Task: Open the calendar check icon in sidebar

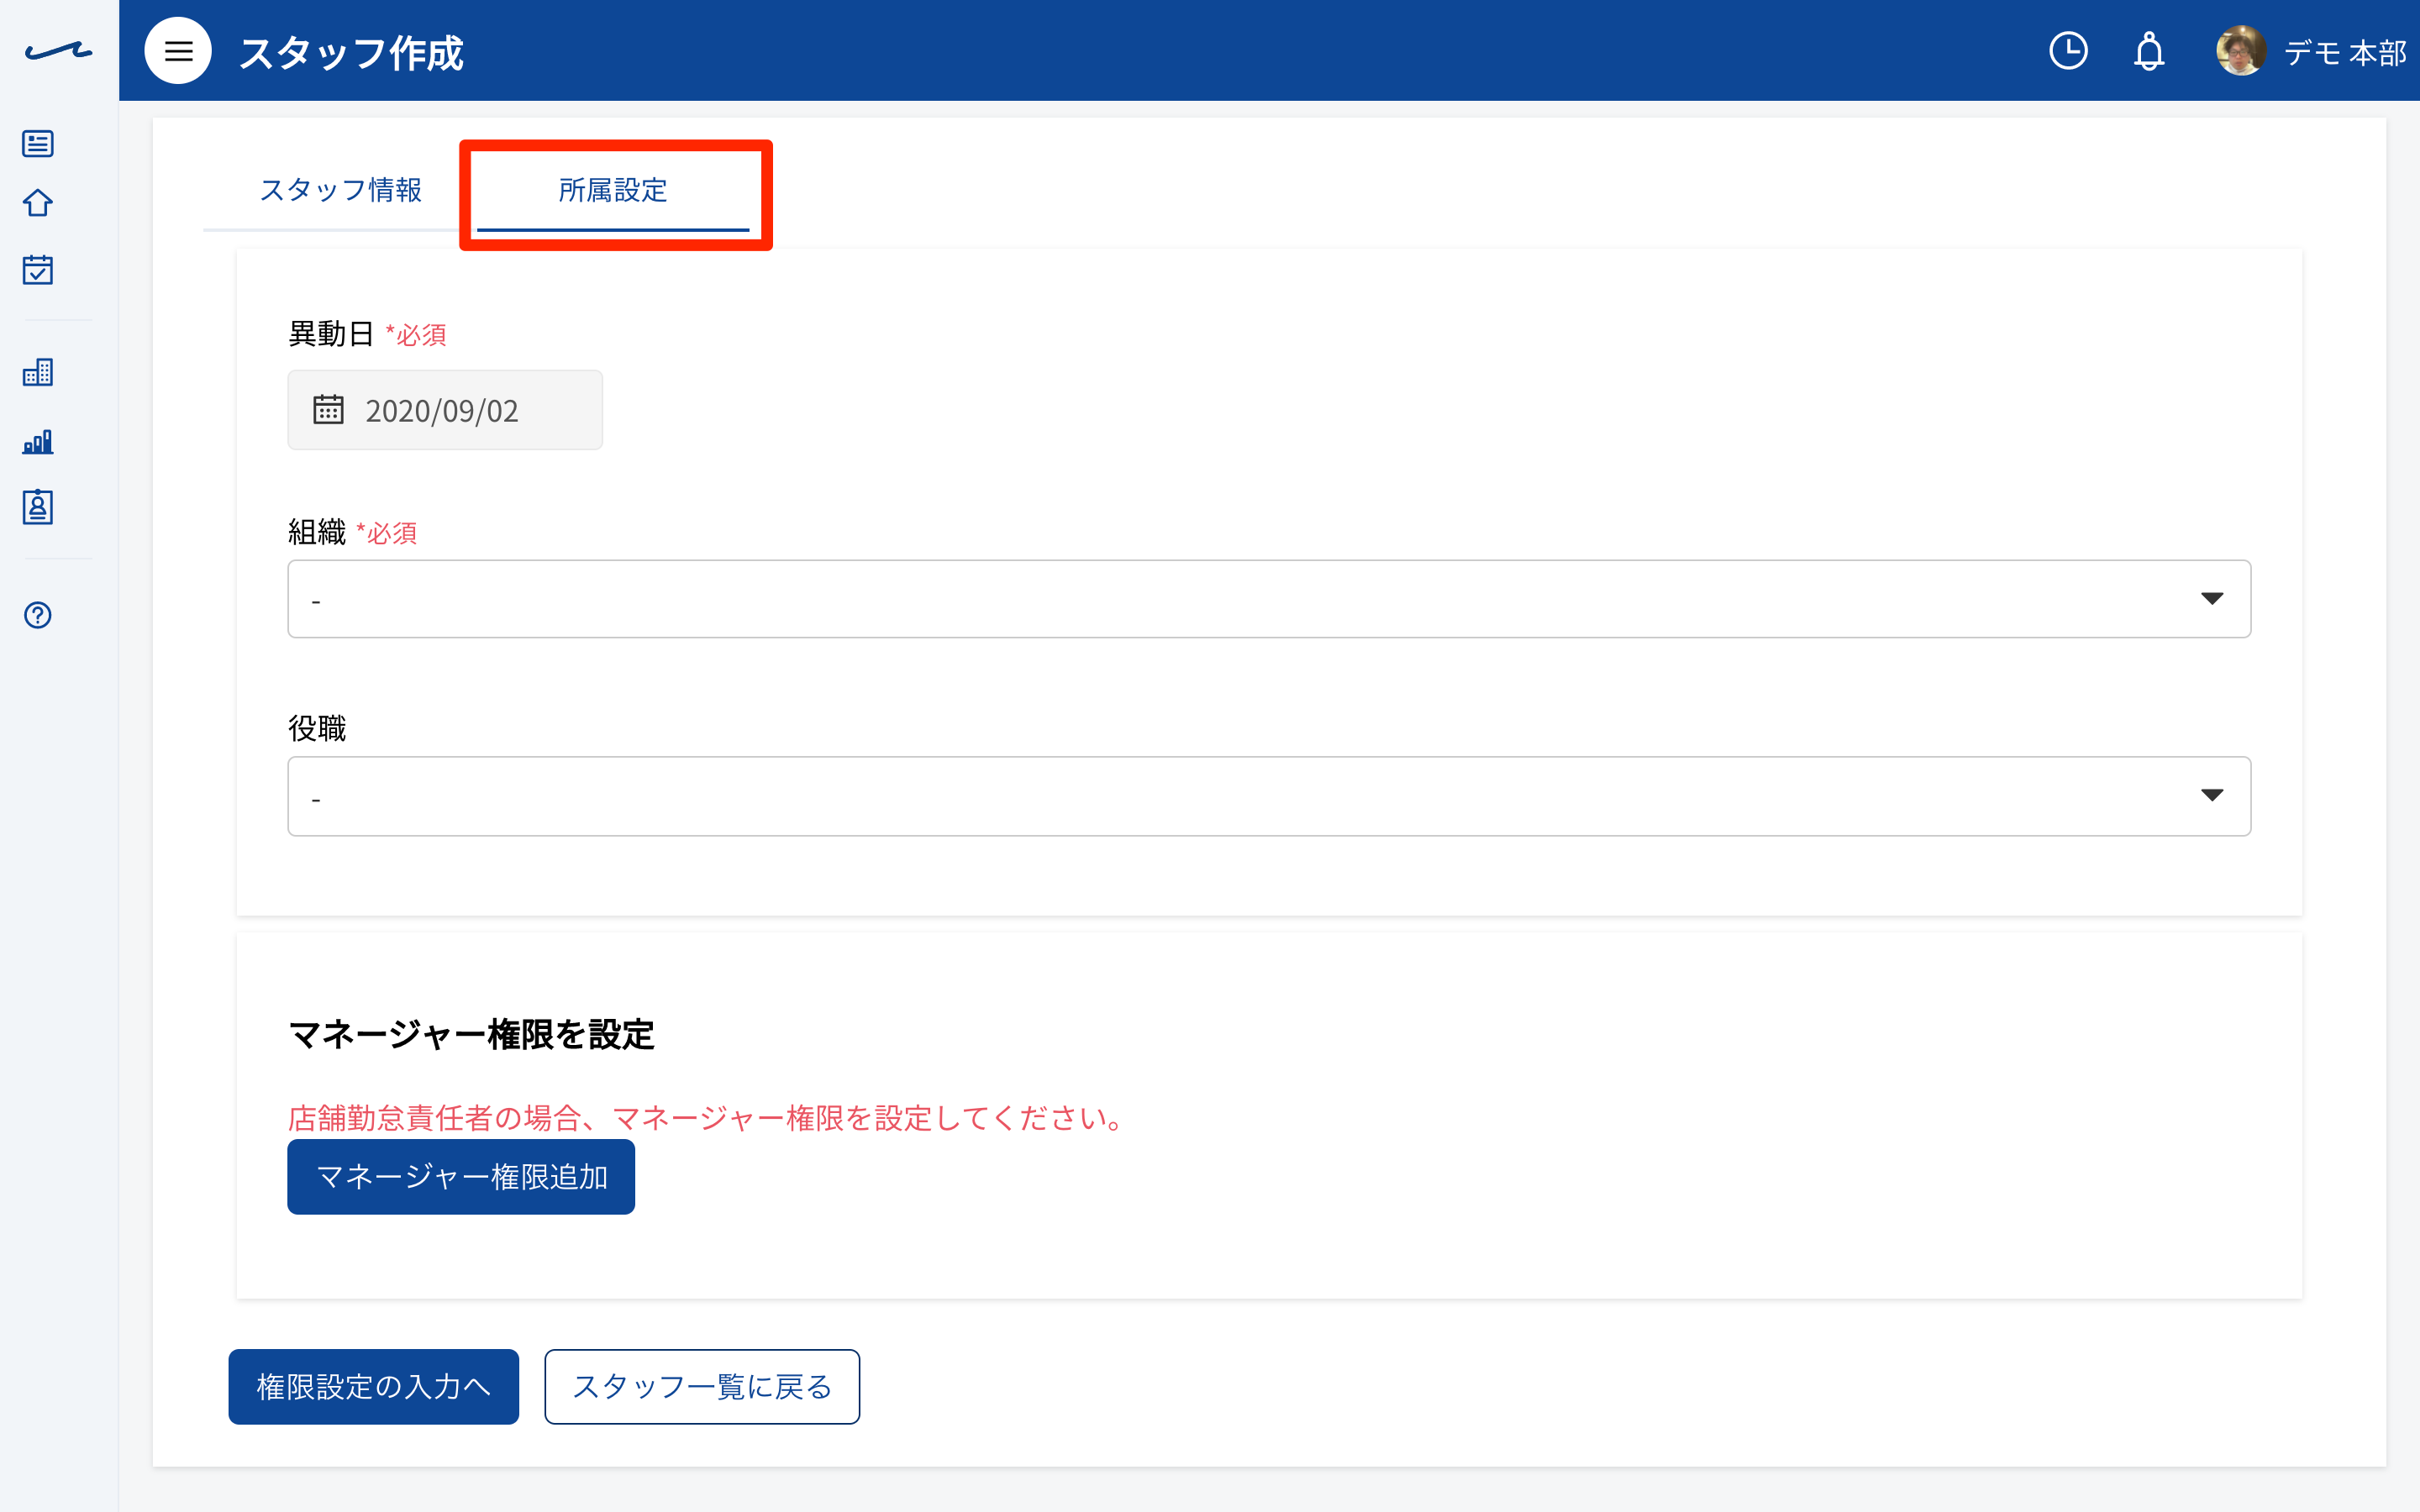Action: [x=38, y=269]
